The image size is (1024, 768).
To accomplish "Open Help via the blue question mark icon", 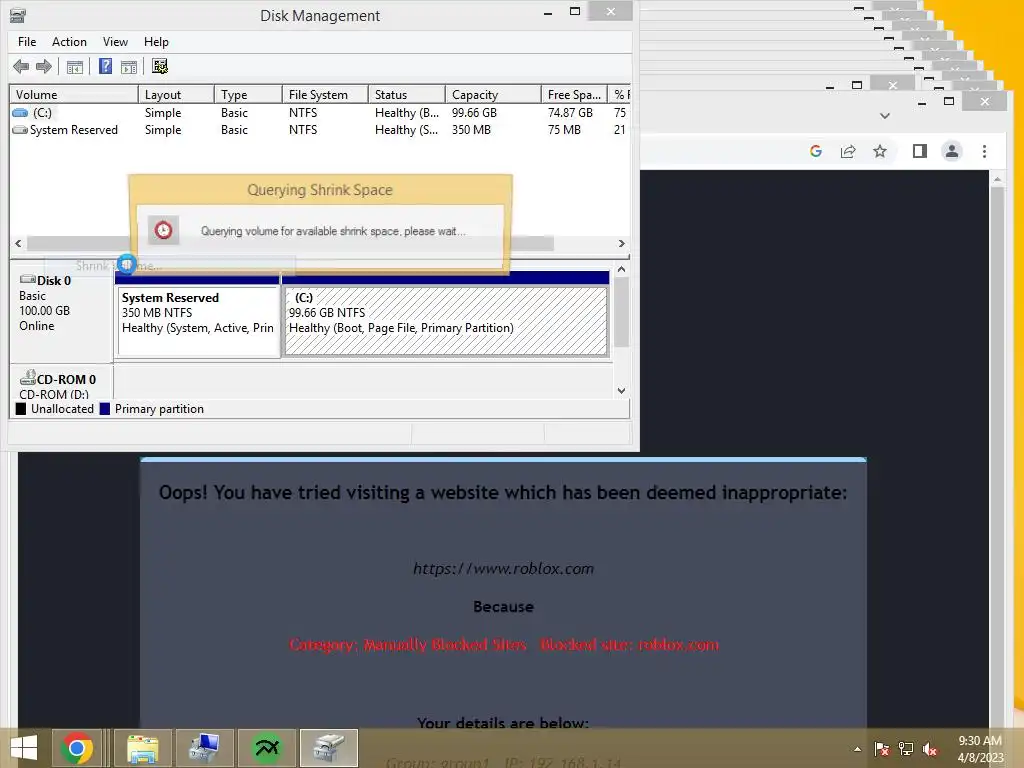I will point(105,66).
